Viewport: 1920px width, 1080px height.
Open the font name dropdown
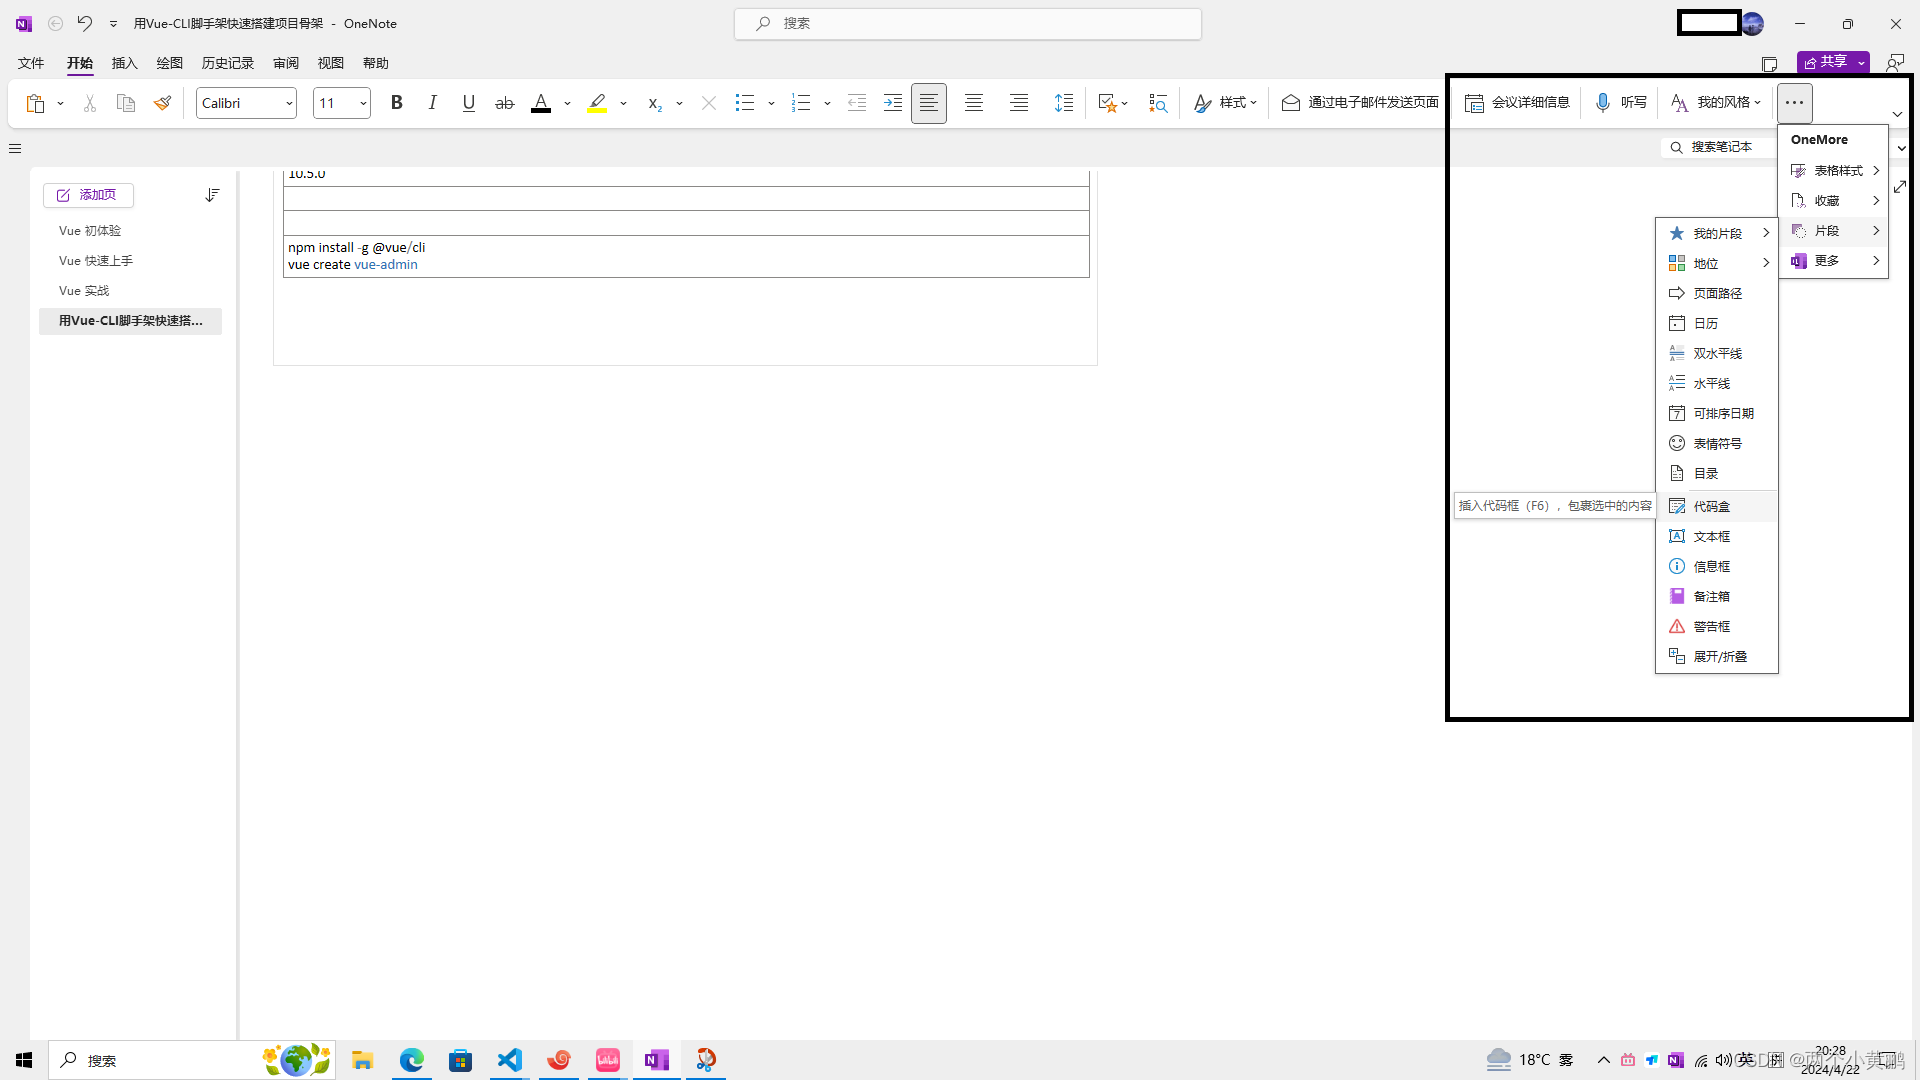(x=289, y=103)
